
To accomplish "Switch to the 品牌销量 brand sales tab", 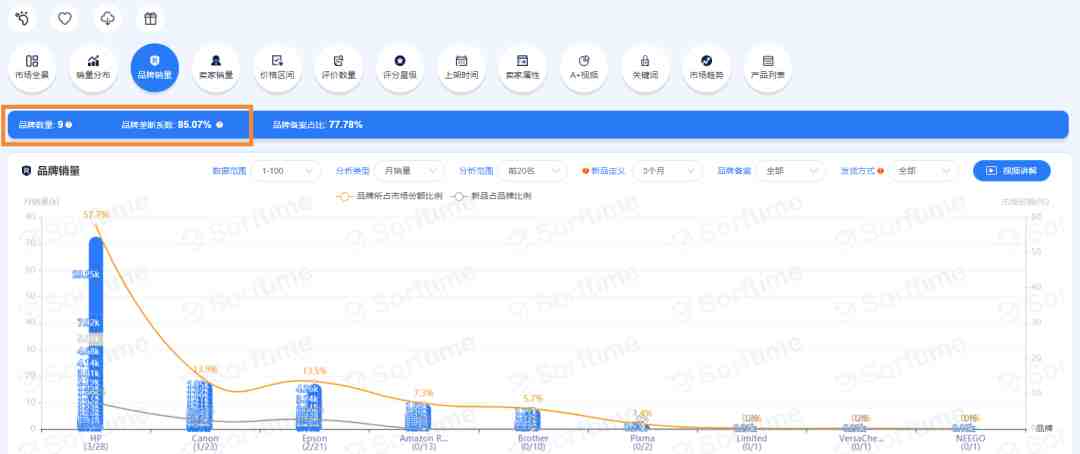I will click(x=154, y=68).
